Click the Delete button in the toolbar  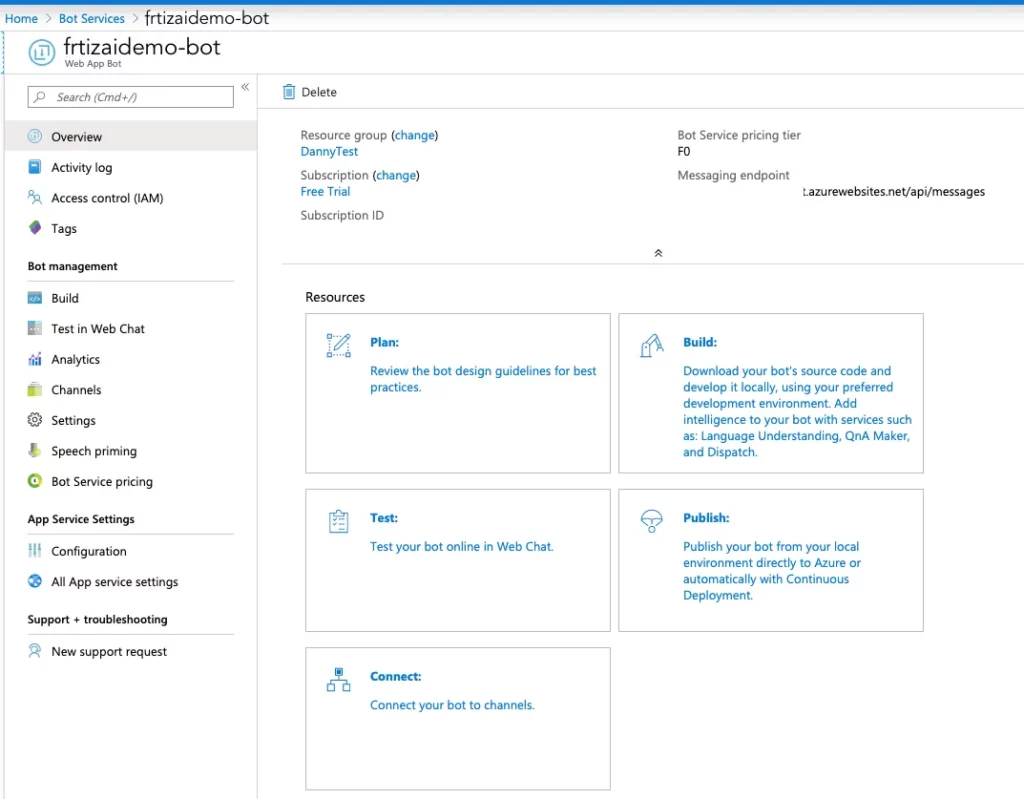(x=310, y=92)
